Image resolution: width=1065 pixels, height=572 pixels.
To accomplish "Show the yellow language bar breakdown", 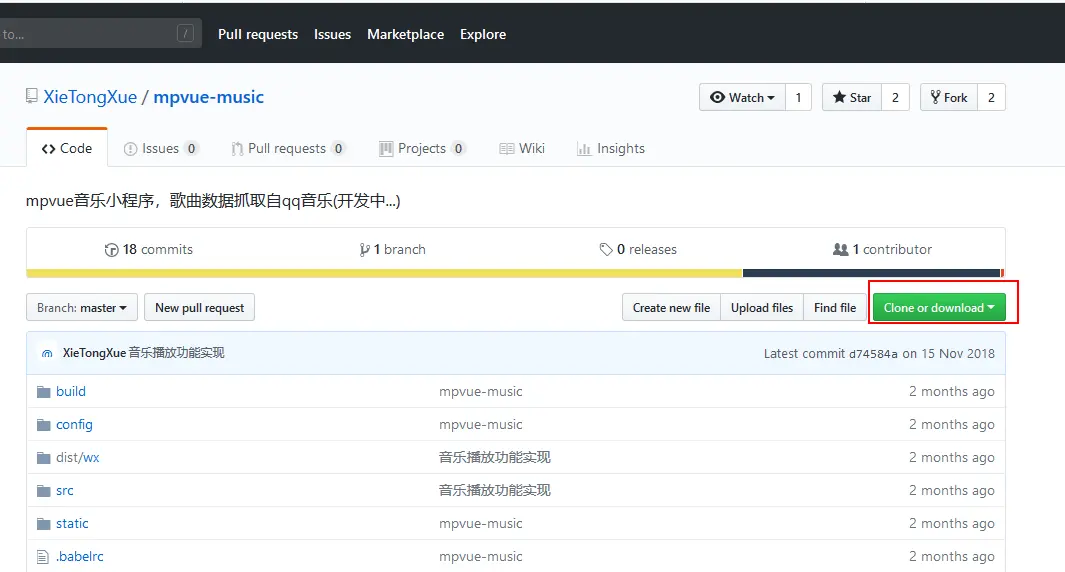I will tap(384, 273).
